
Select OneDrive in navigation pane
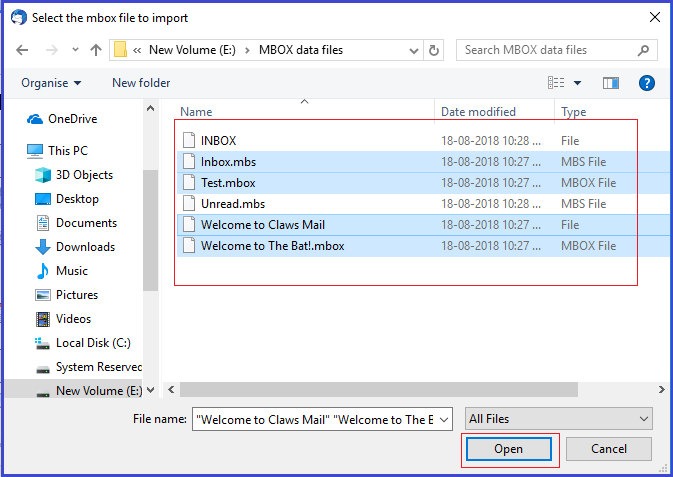tap(73, 119)
